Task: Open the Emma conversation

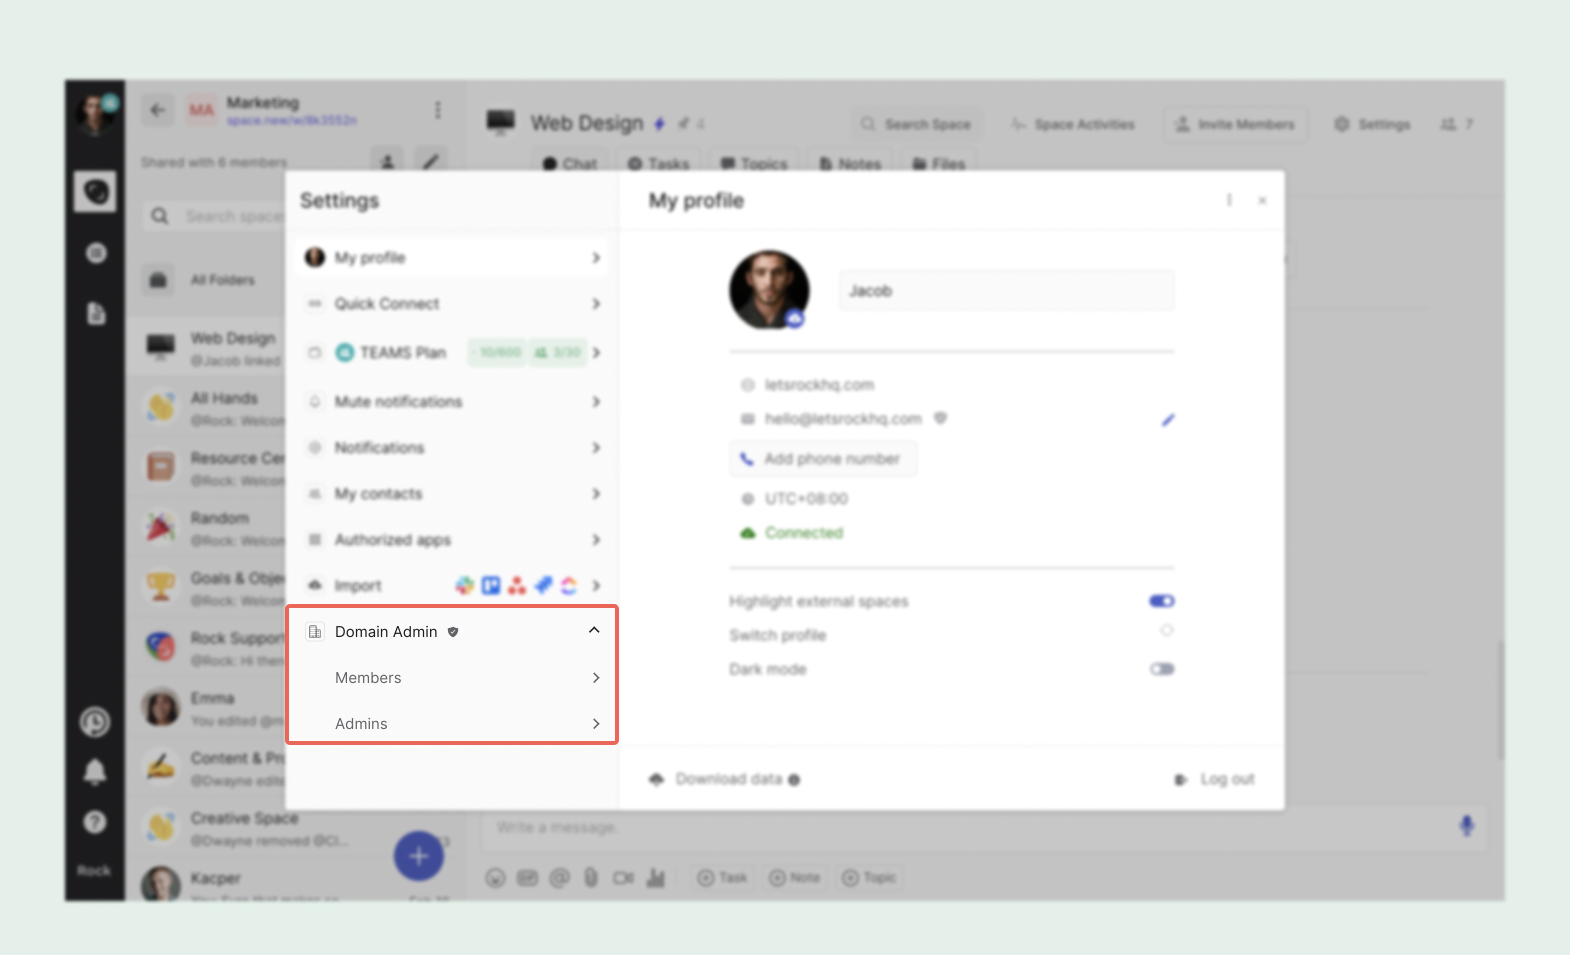Action: (x=206, y=708)
